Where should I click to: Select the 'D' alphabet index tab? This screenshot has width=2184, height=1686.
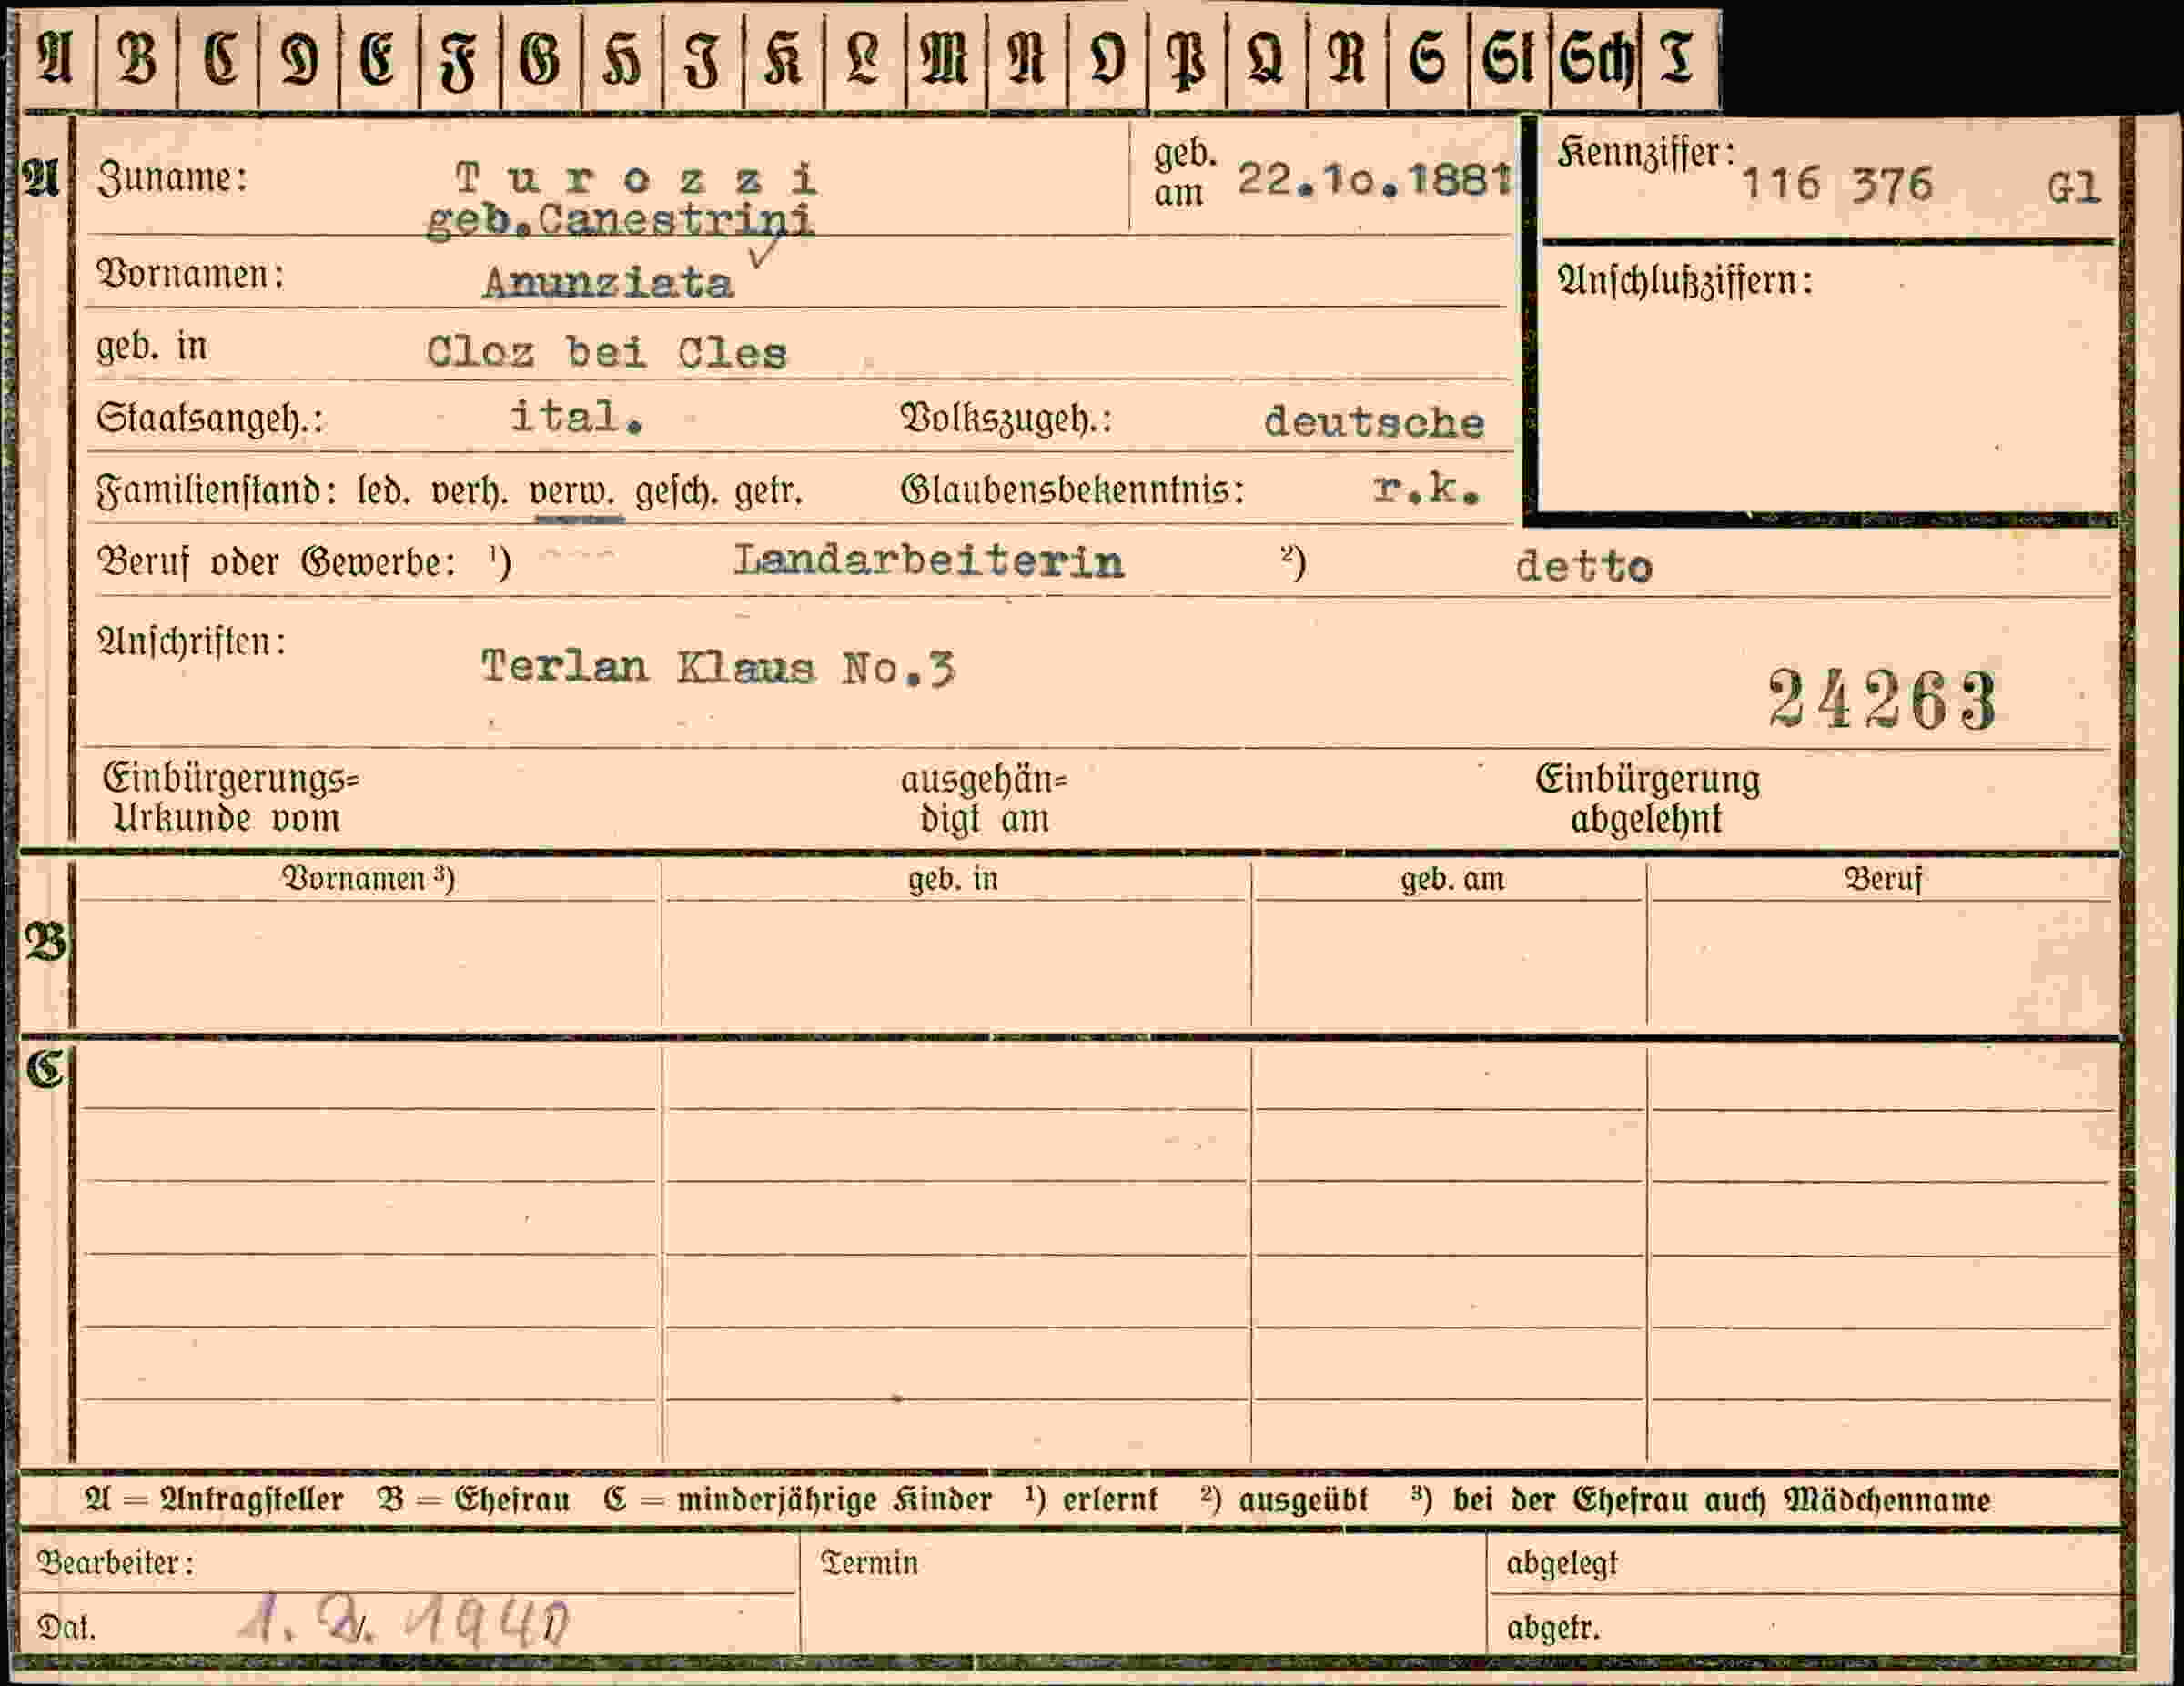[299, 59]
